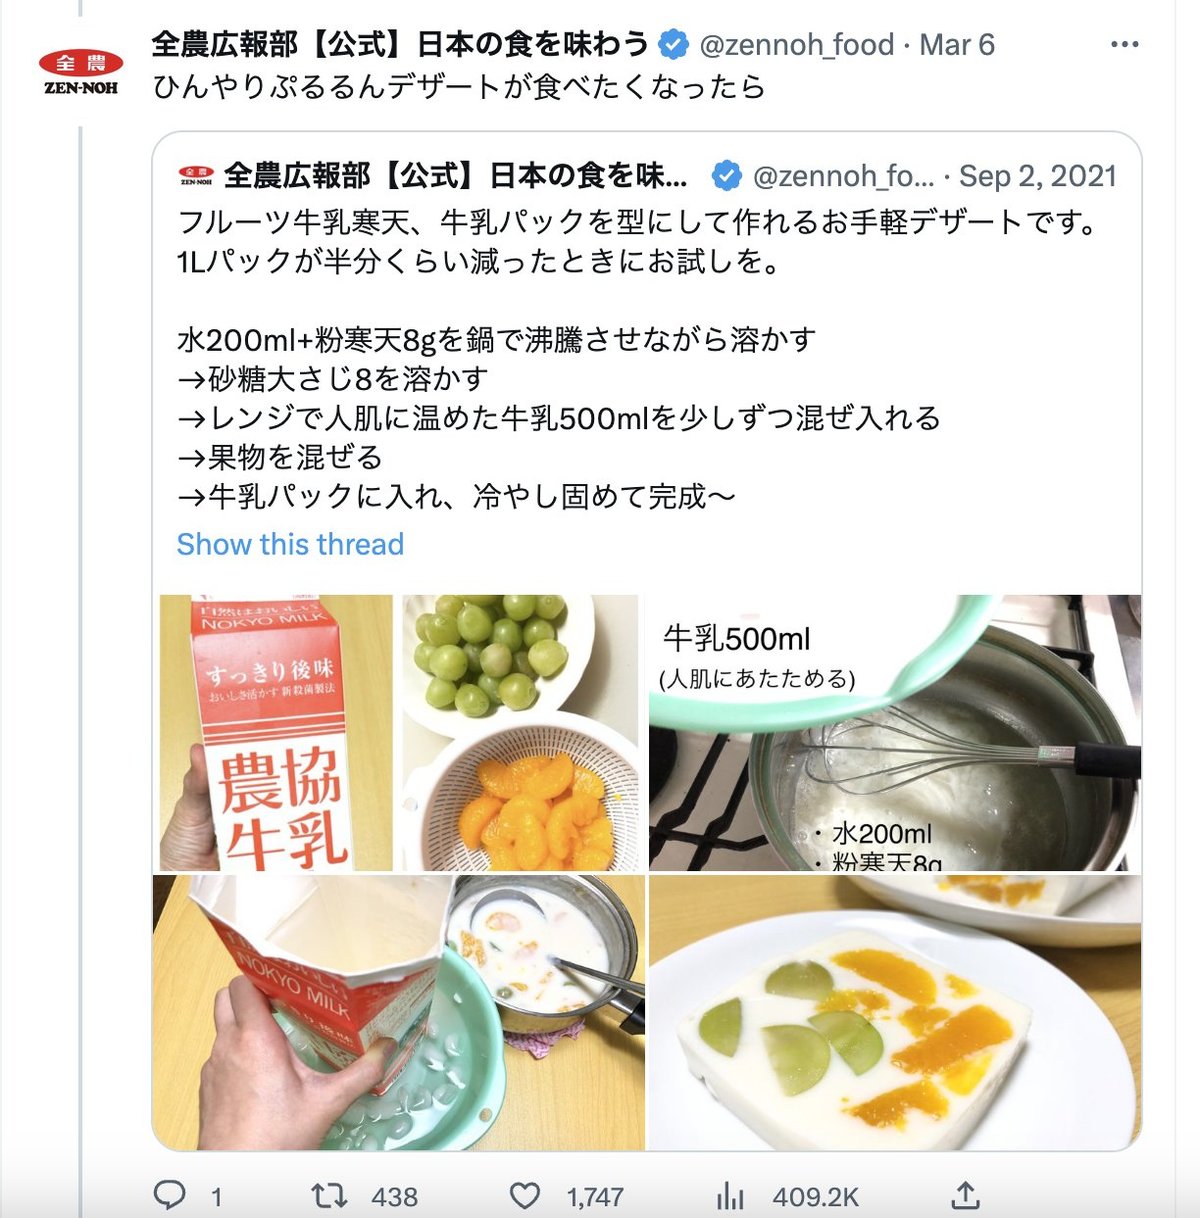1200x1218 pixels.
Task: Open the three-dot more options menu
Action: [x=1125, y=45]
